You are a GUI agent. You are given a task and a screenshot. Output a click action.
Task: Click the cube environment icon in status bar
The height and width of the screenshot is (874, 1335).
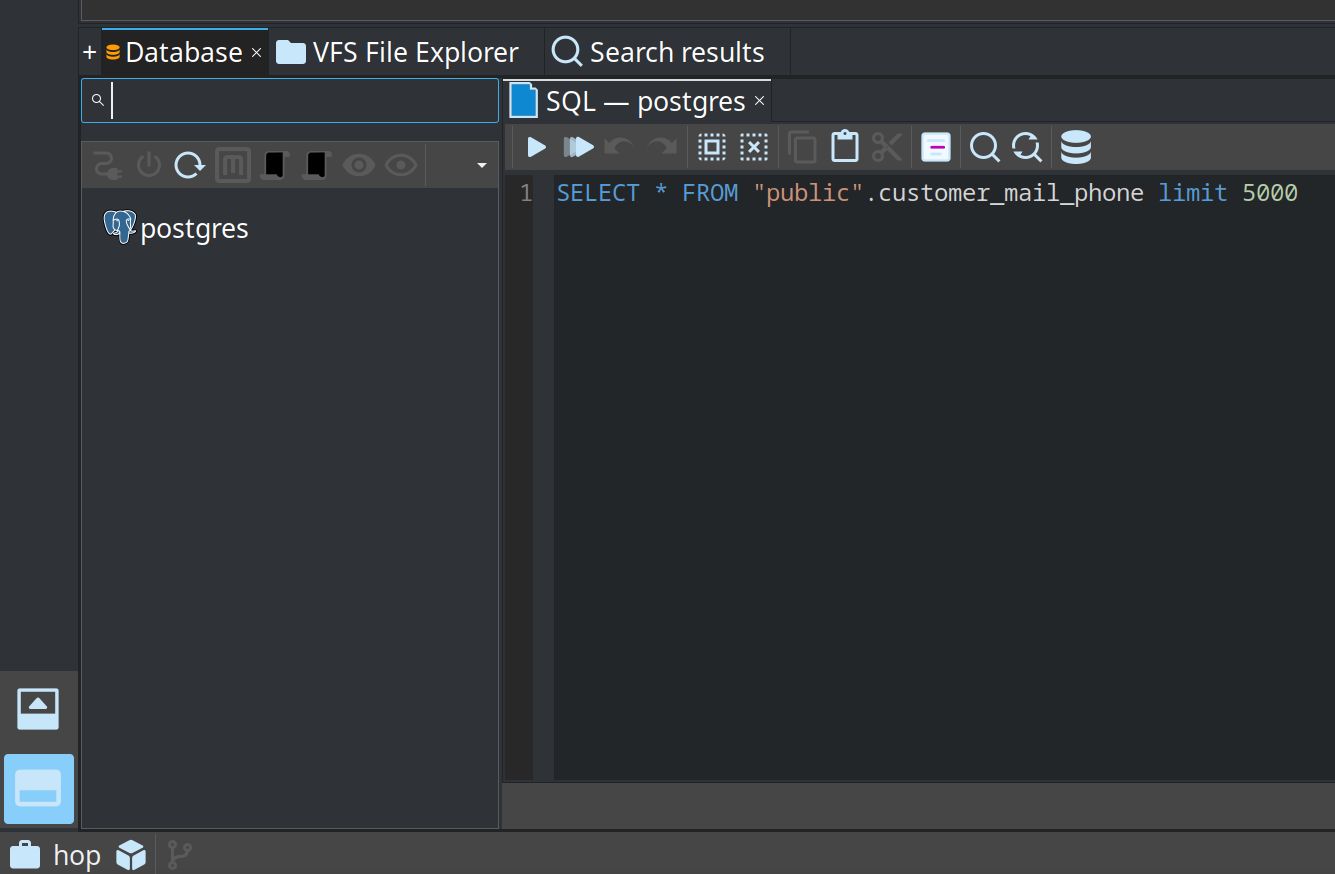131,855
